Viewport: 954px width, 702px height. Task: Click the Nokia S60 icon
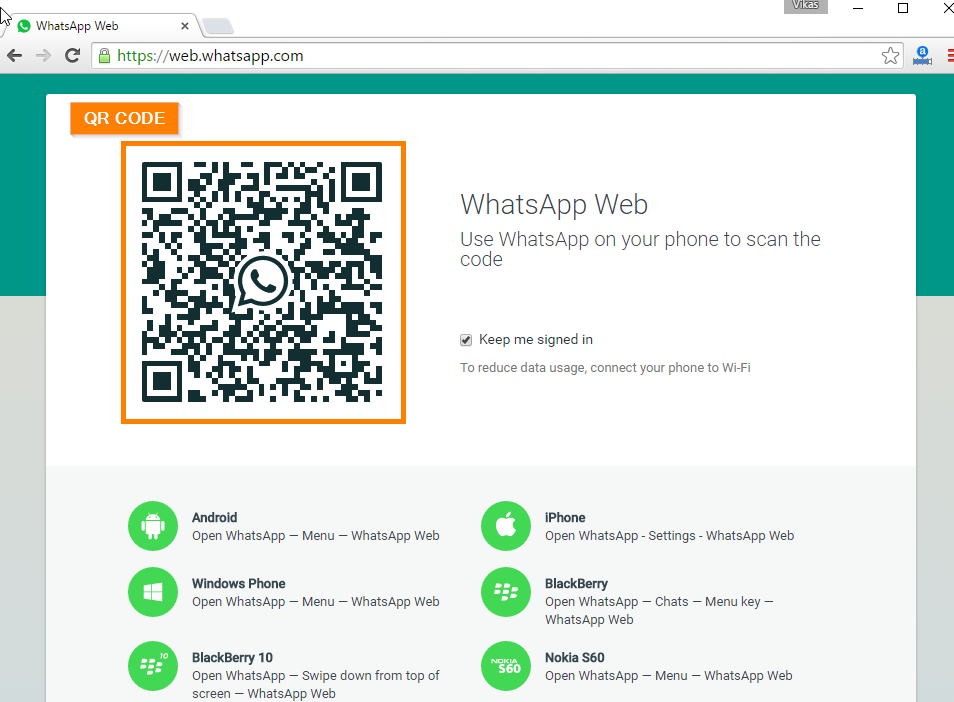506,666
